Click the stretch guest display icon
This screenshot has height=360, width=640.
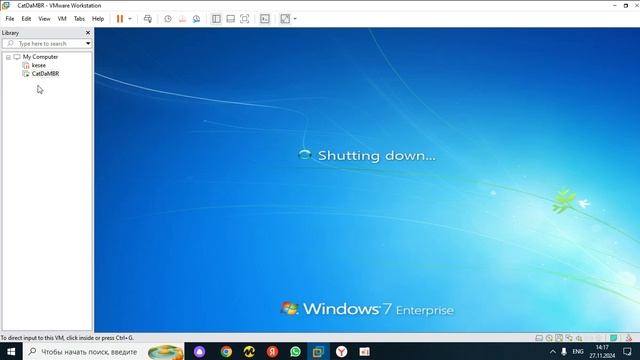(285, 19)
